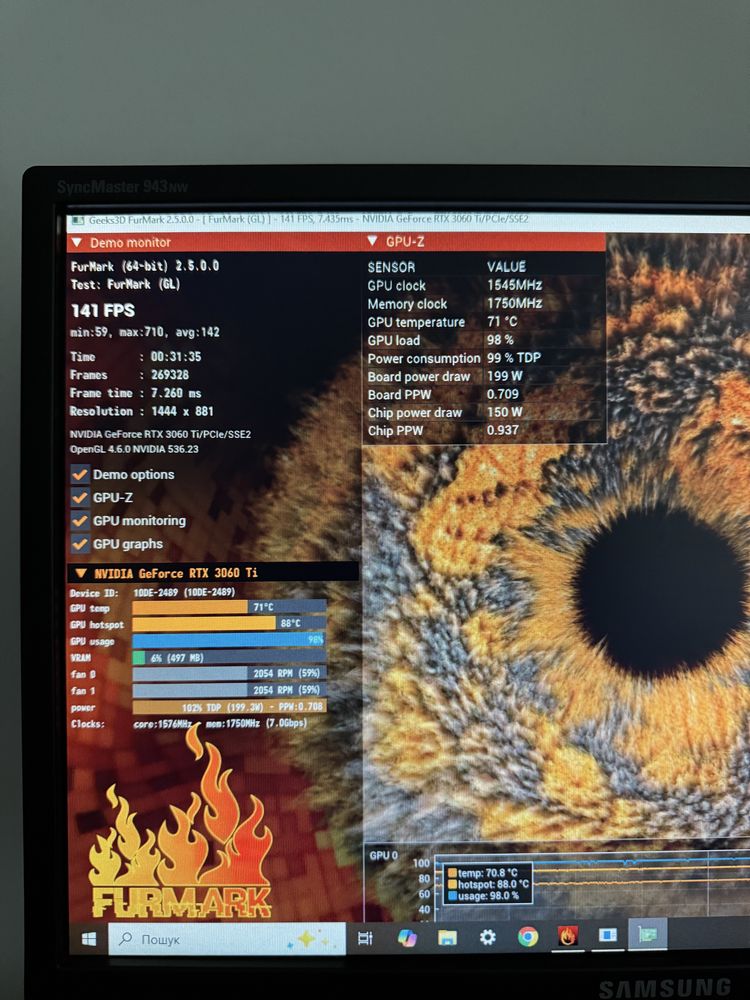The height and width of the screenshot is (1000, 750).
Task: Open File Explorer from the taskbar
Action: click(x=447, y=937)
